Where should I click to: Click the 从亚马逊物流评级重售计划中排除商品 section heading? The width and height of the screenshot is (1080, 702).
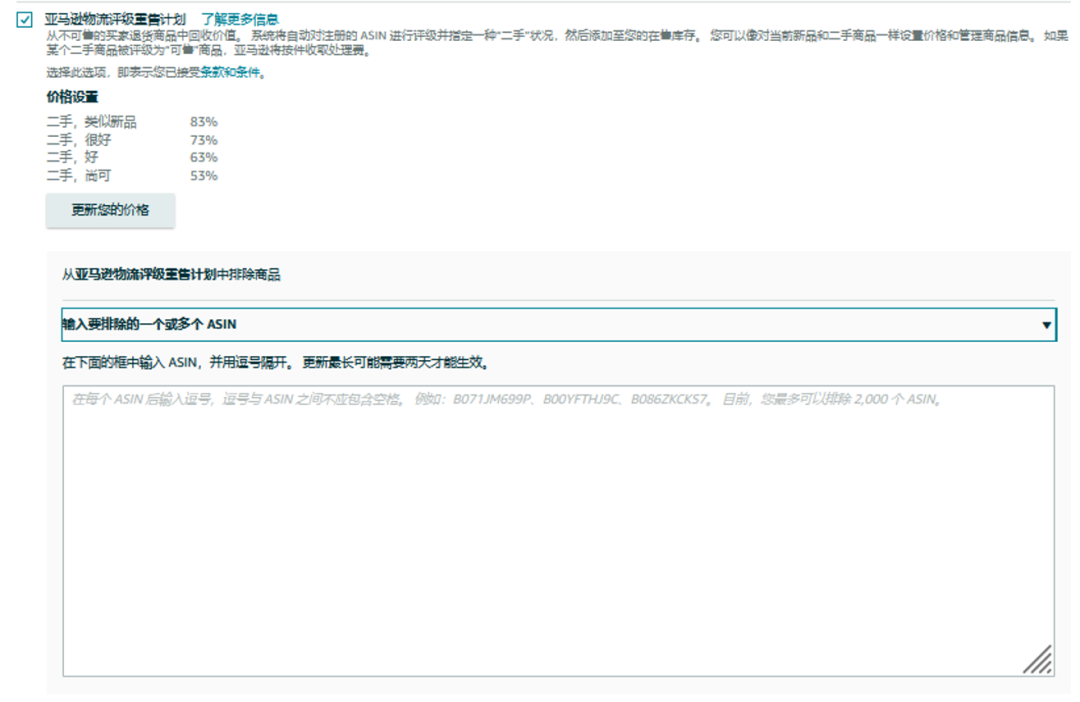pos(171,274)
